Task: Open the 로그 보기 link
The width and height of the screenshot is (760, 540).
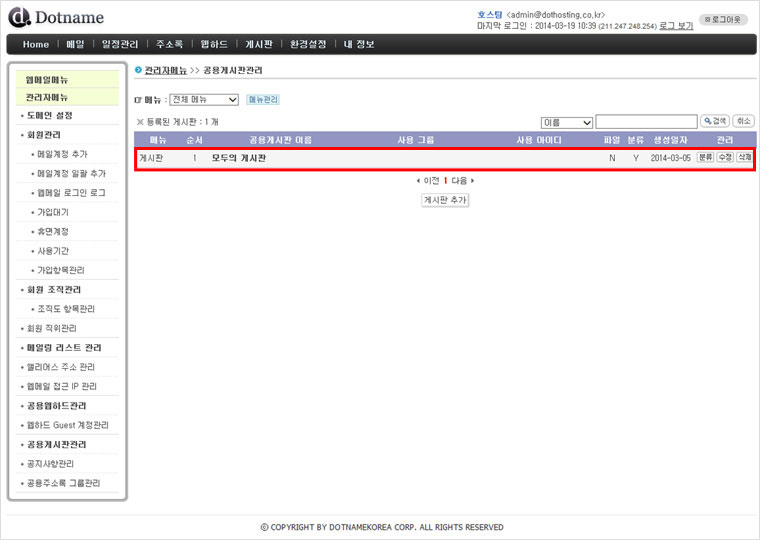Action: click(x=676, y=25)
